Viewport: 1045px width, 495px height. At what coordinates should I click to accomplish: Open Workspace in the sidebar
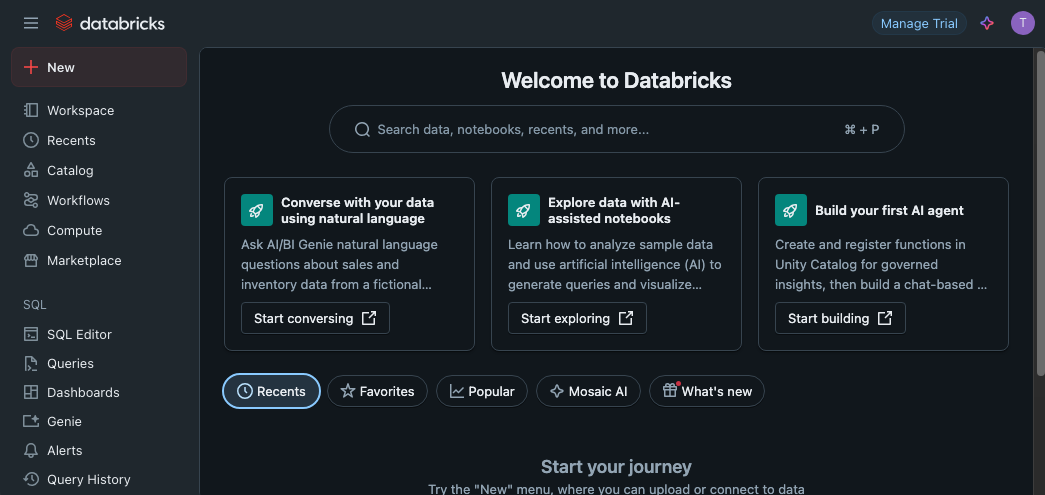point(81,111)
